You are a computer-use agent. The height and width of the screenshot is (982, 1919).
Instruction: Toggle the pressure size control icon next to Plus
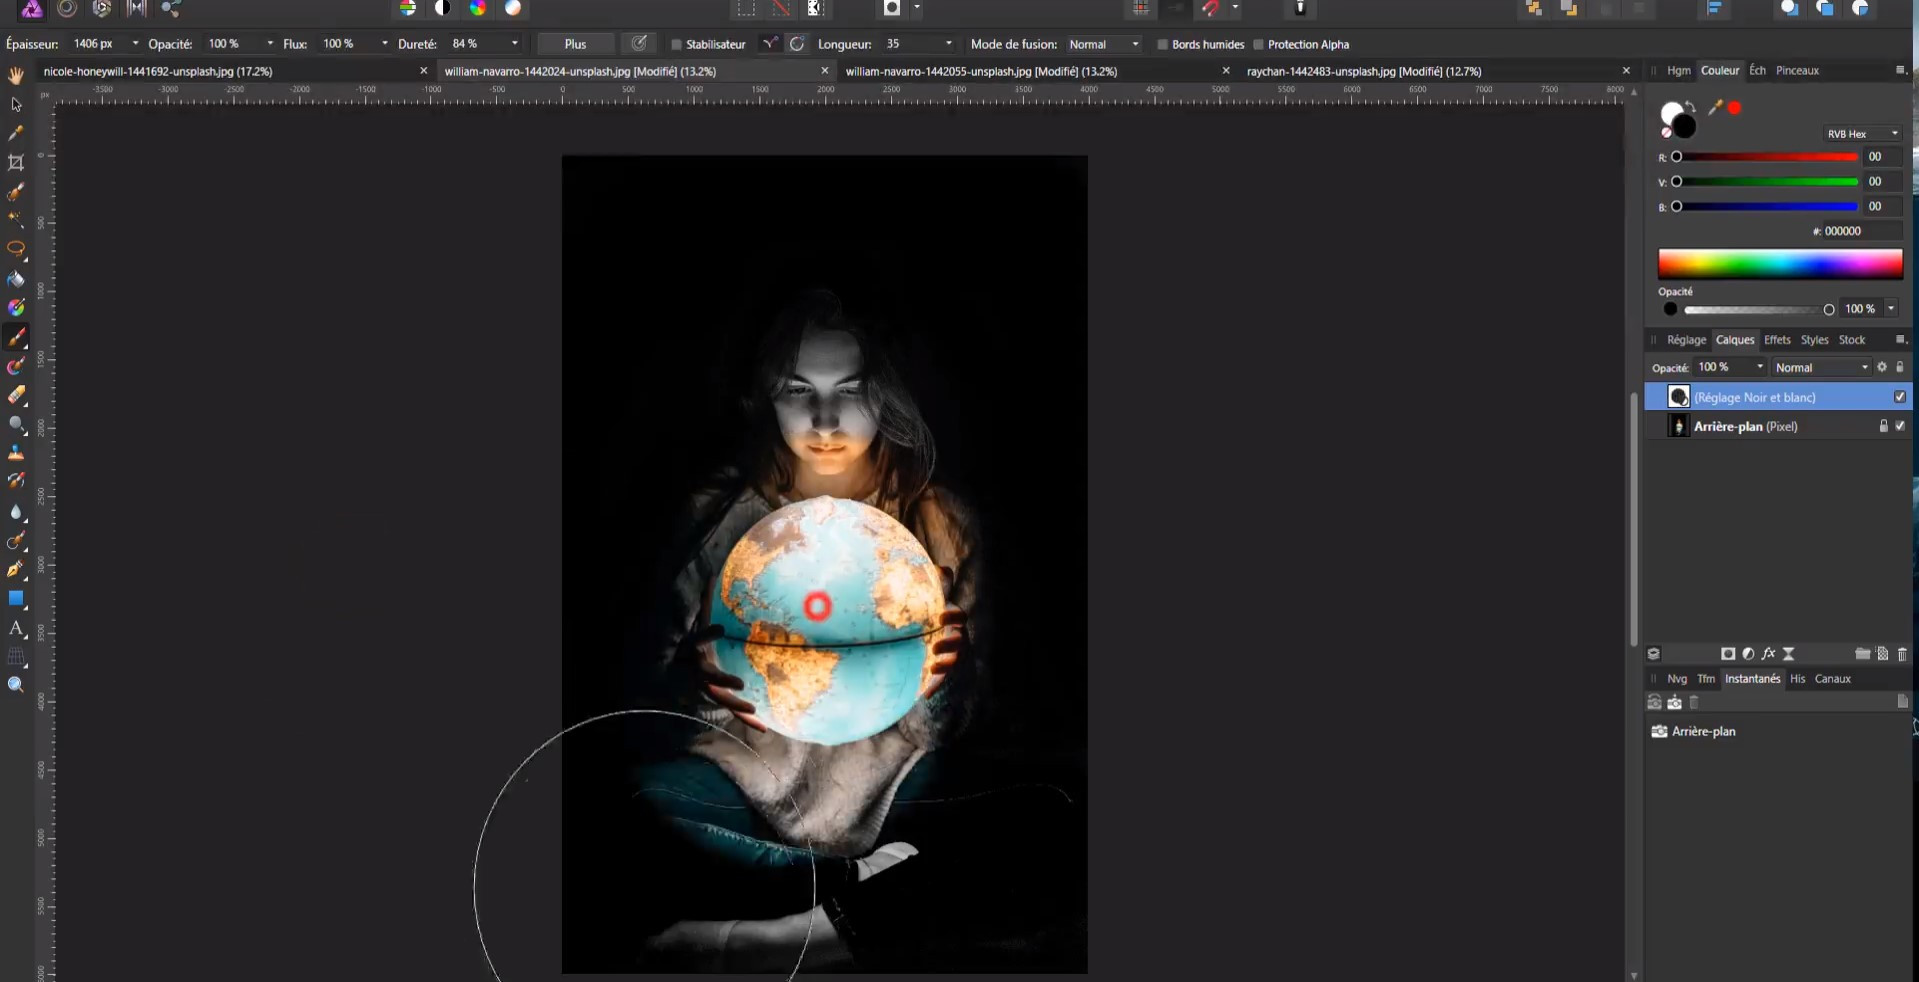639,43
